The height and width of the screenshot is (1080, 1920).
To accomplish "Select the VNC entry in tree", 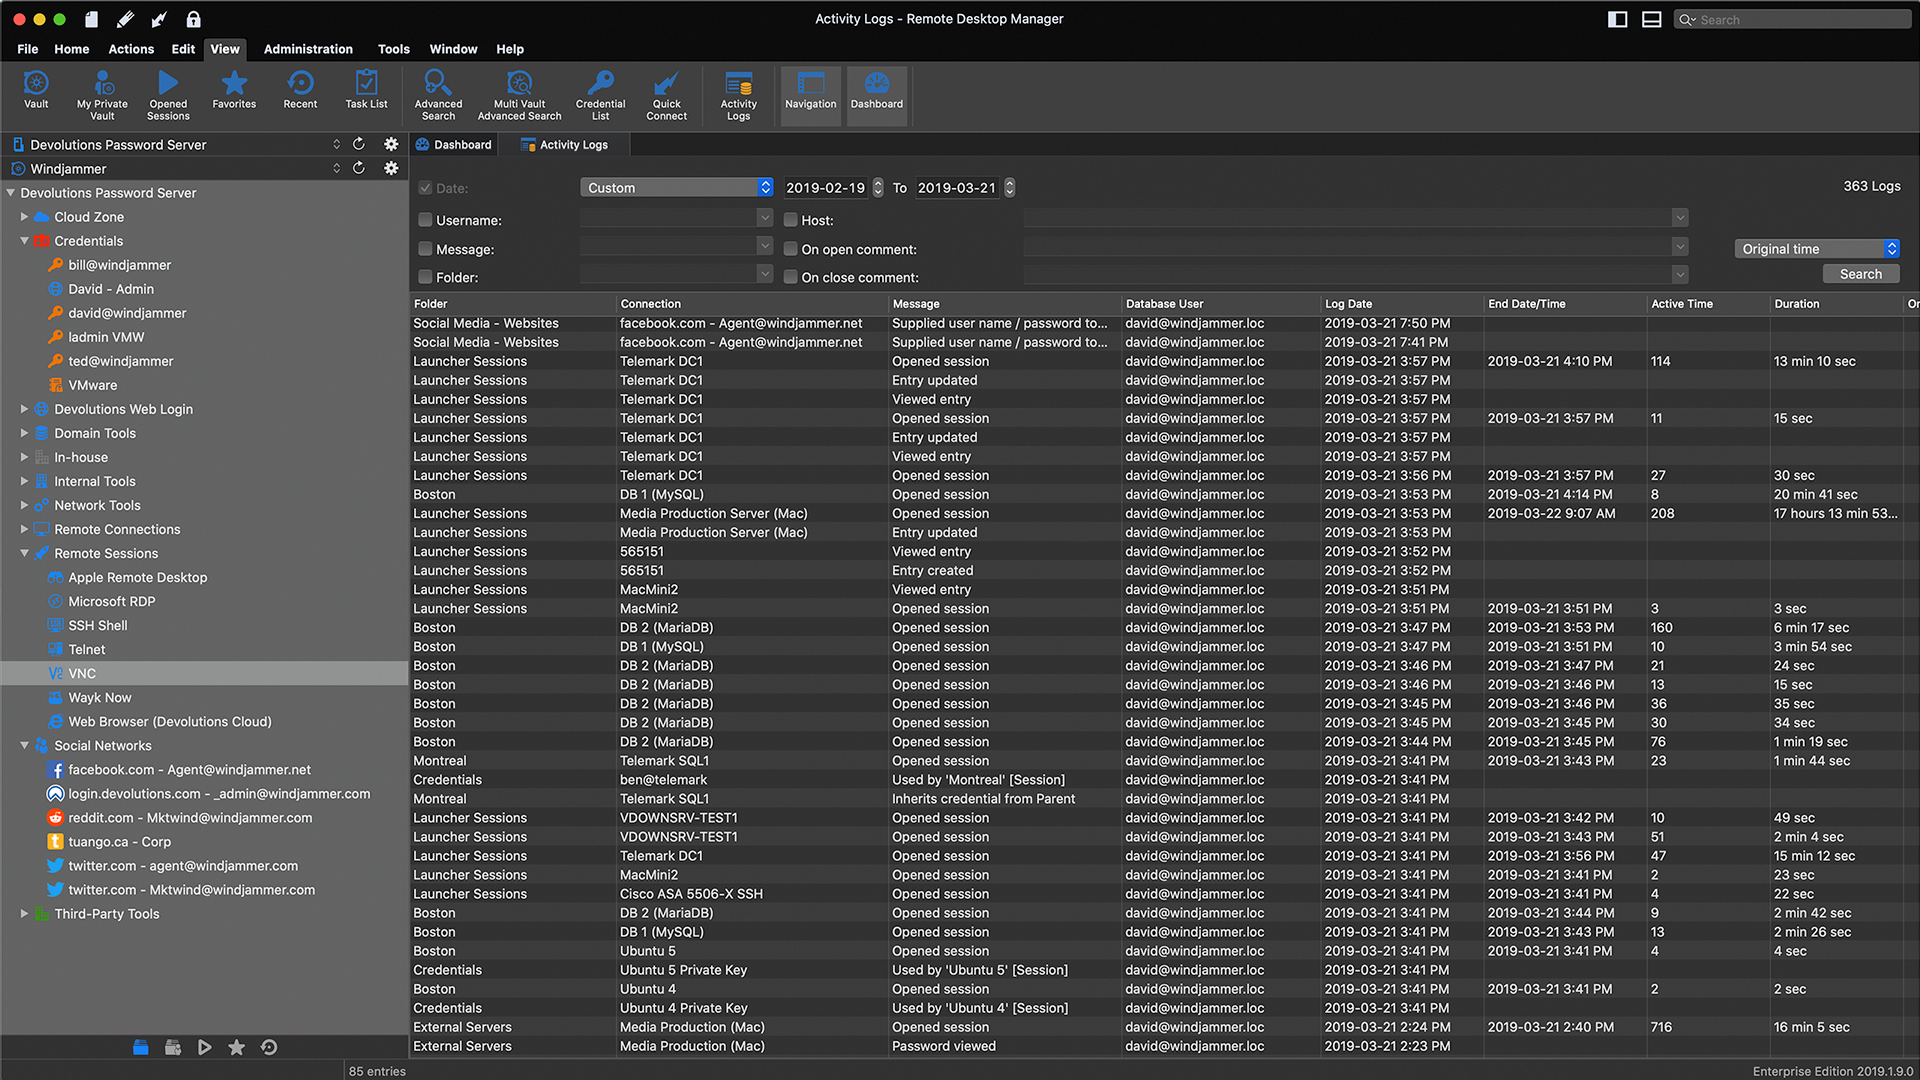I will (x=82, y=673).
